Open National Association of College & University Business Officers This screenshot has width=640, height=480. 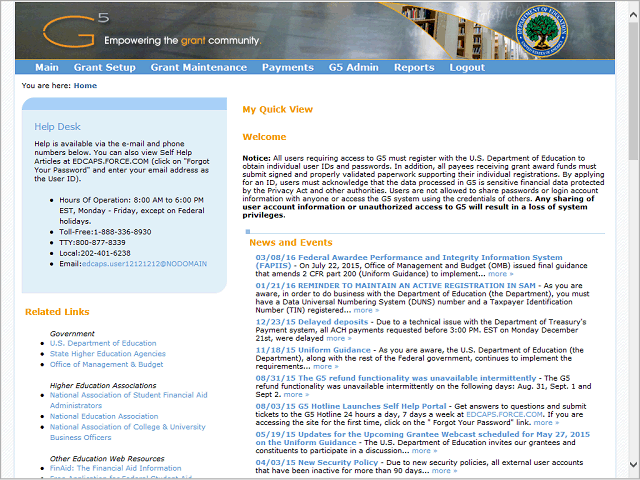[128, 432]
